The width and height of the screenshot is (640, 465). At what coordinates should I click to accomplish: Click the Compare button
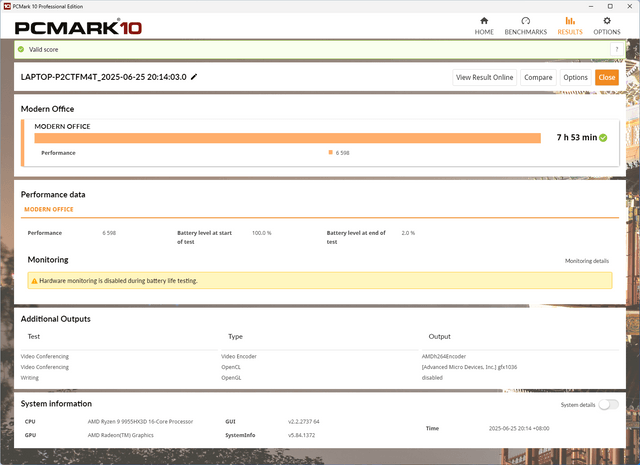(x=538, y=77)
